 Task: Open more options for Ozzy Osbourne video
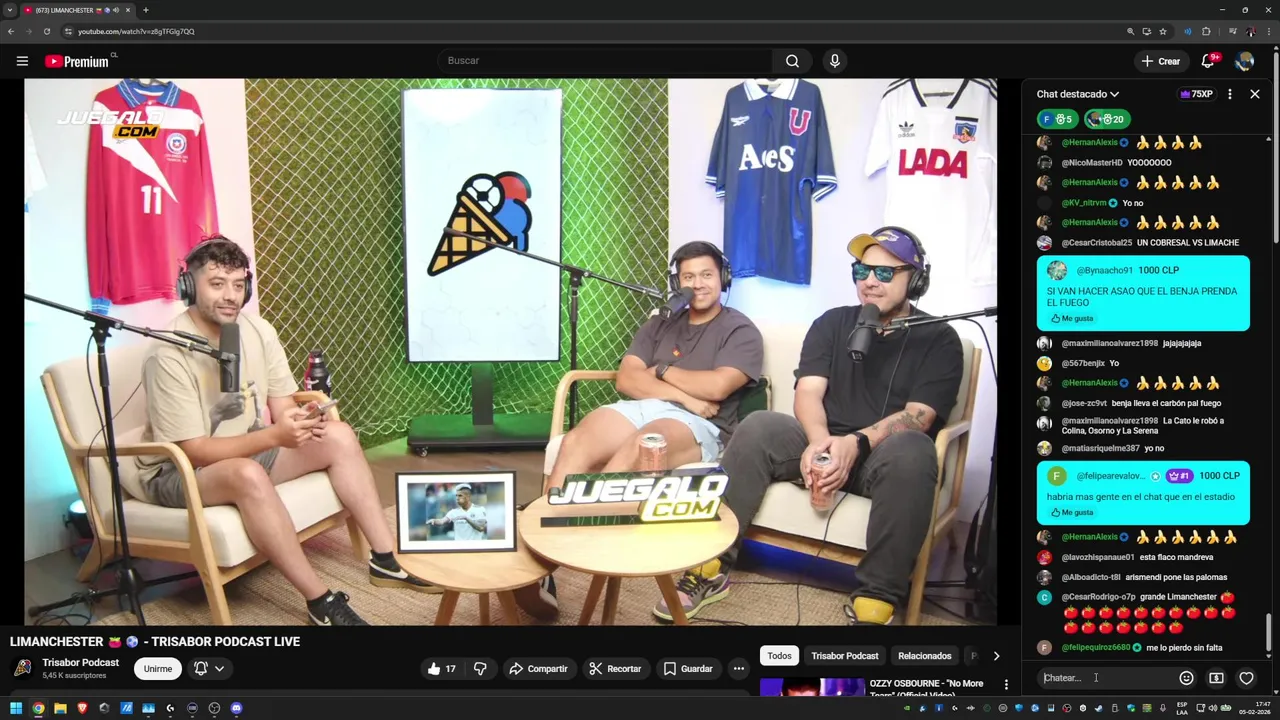pos(1006,685)
